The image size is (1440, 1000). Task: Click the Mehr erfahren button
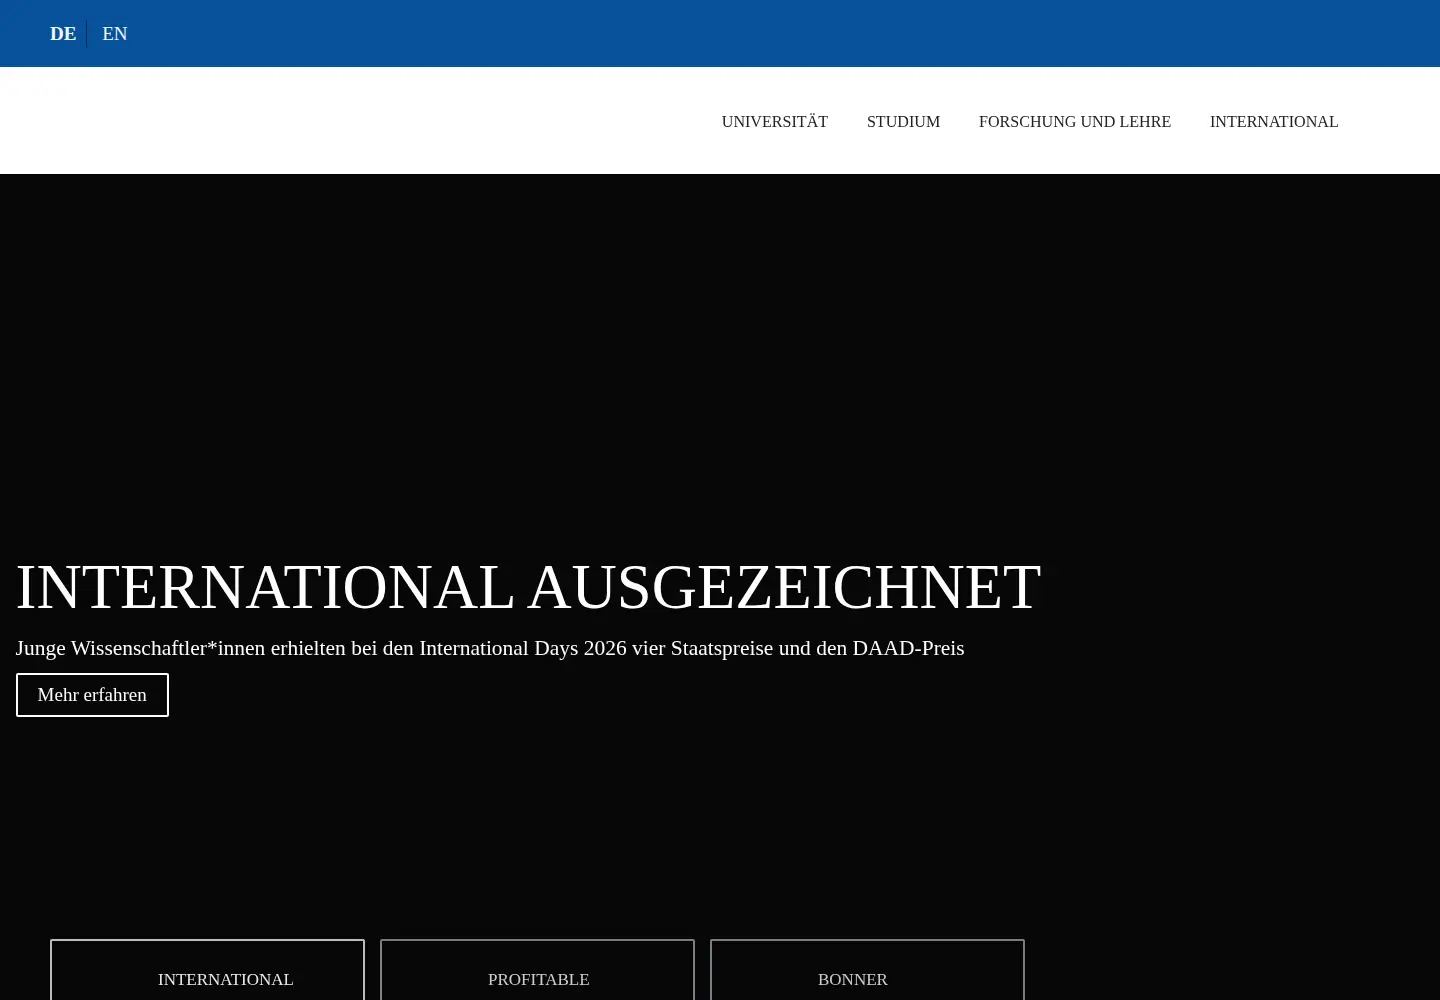[x=92, y=695]
